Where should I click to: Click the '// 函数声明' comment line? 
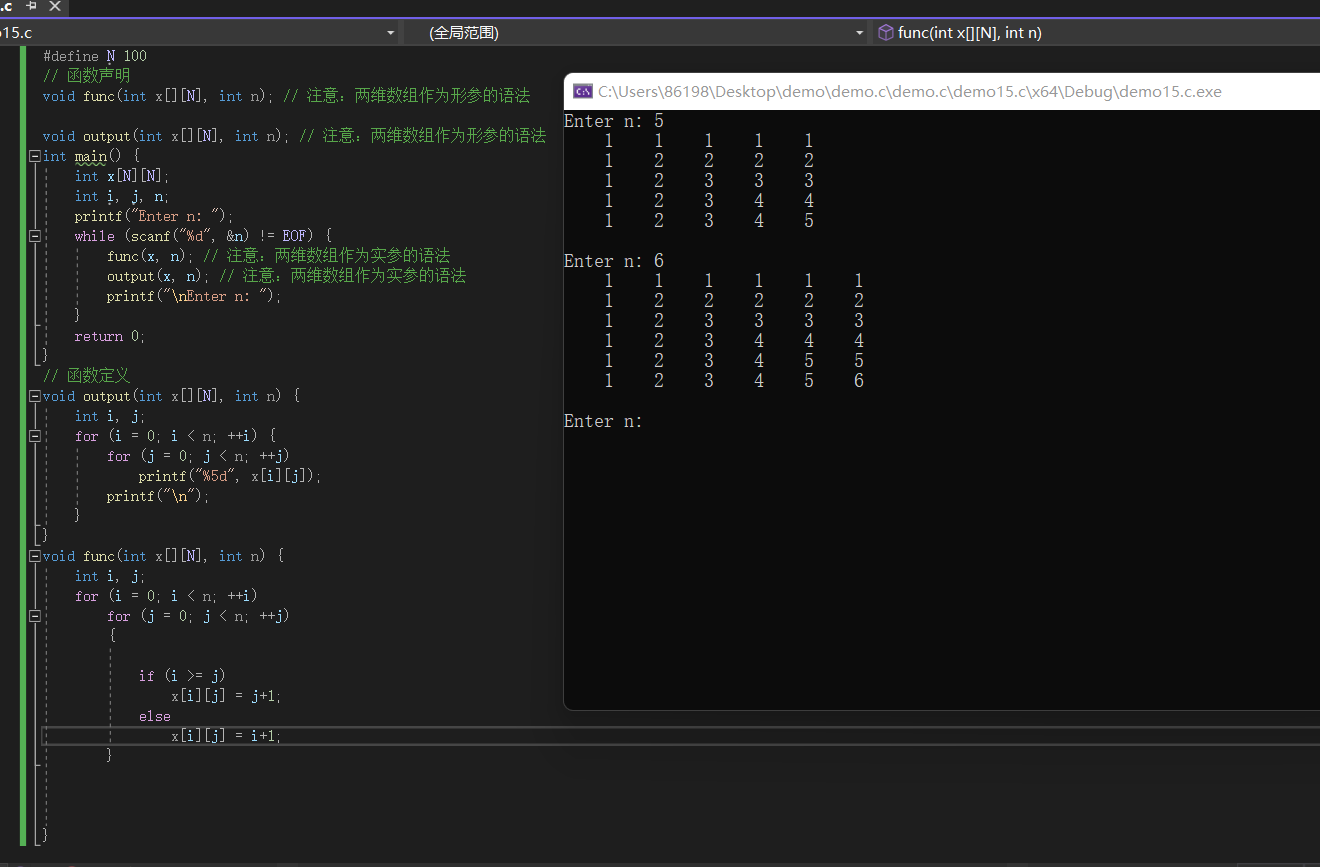87,76
